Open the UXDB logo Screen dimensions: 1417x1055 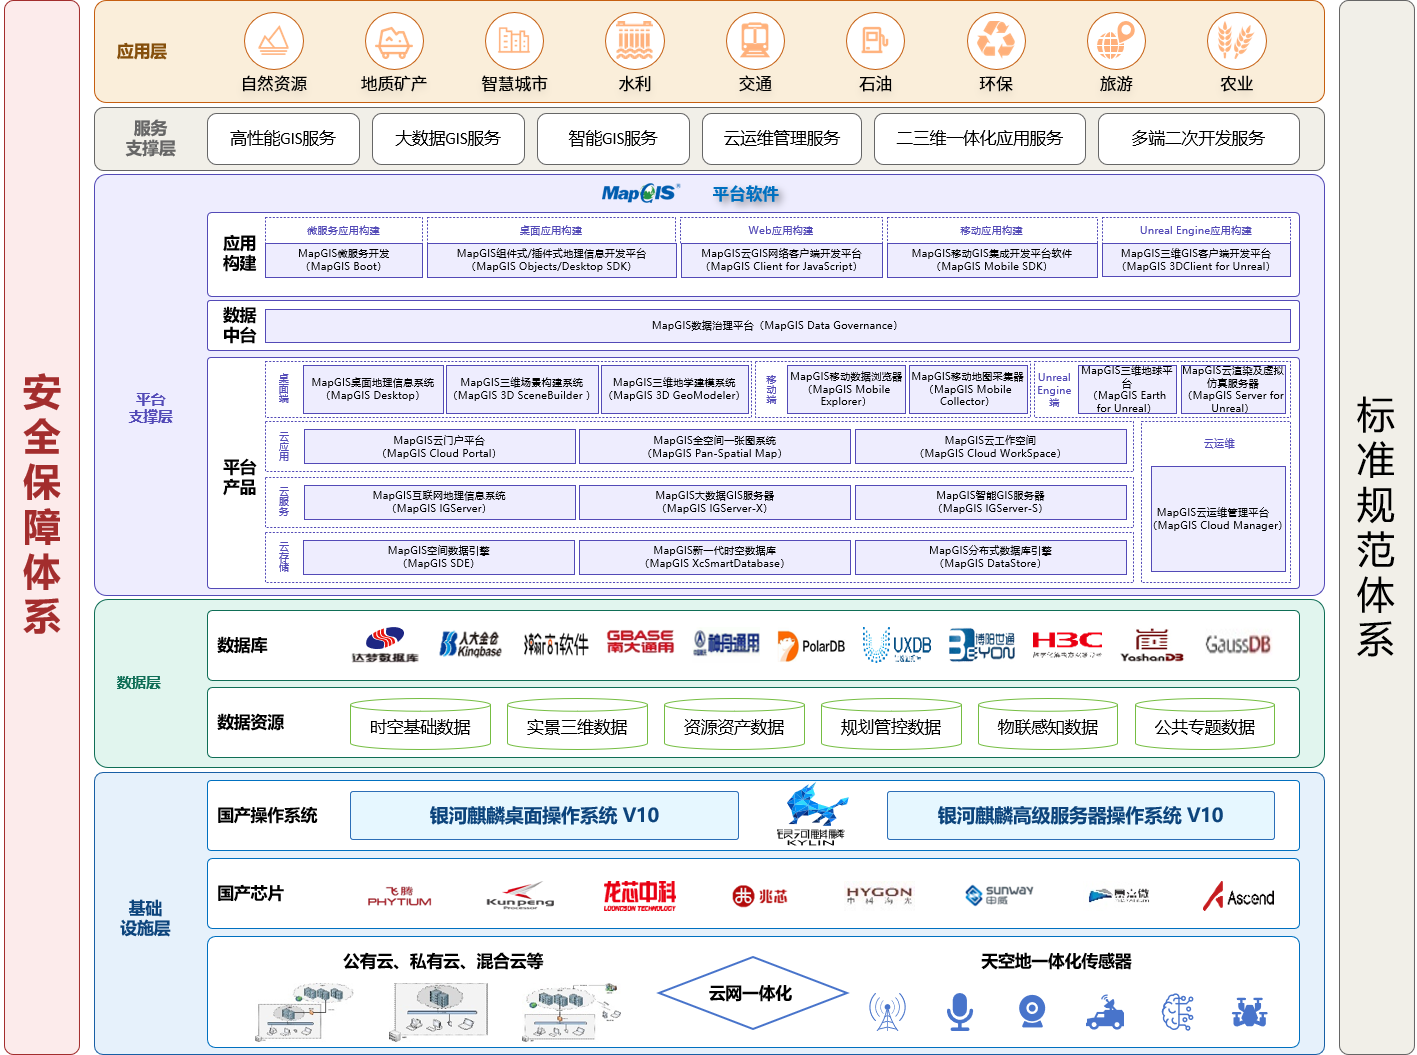click(x=897, y=645)
